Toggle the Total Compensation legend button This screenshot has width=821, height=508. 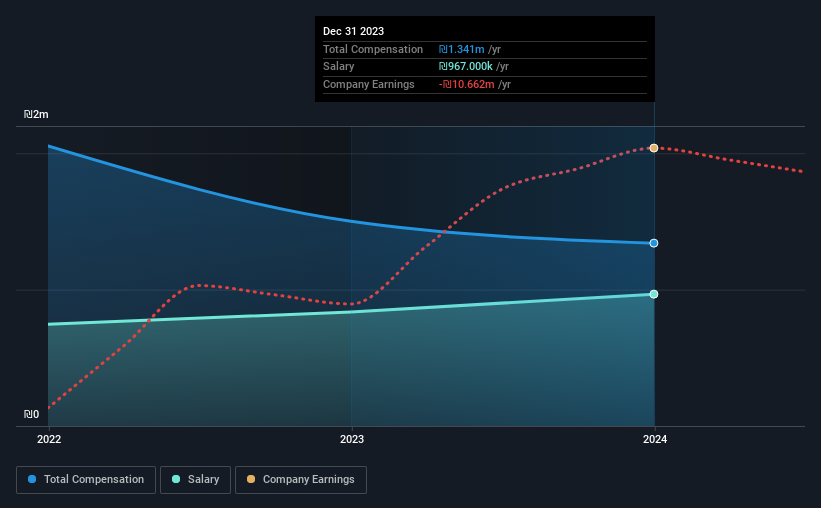(86, 480)
